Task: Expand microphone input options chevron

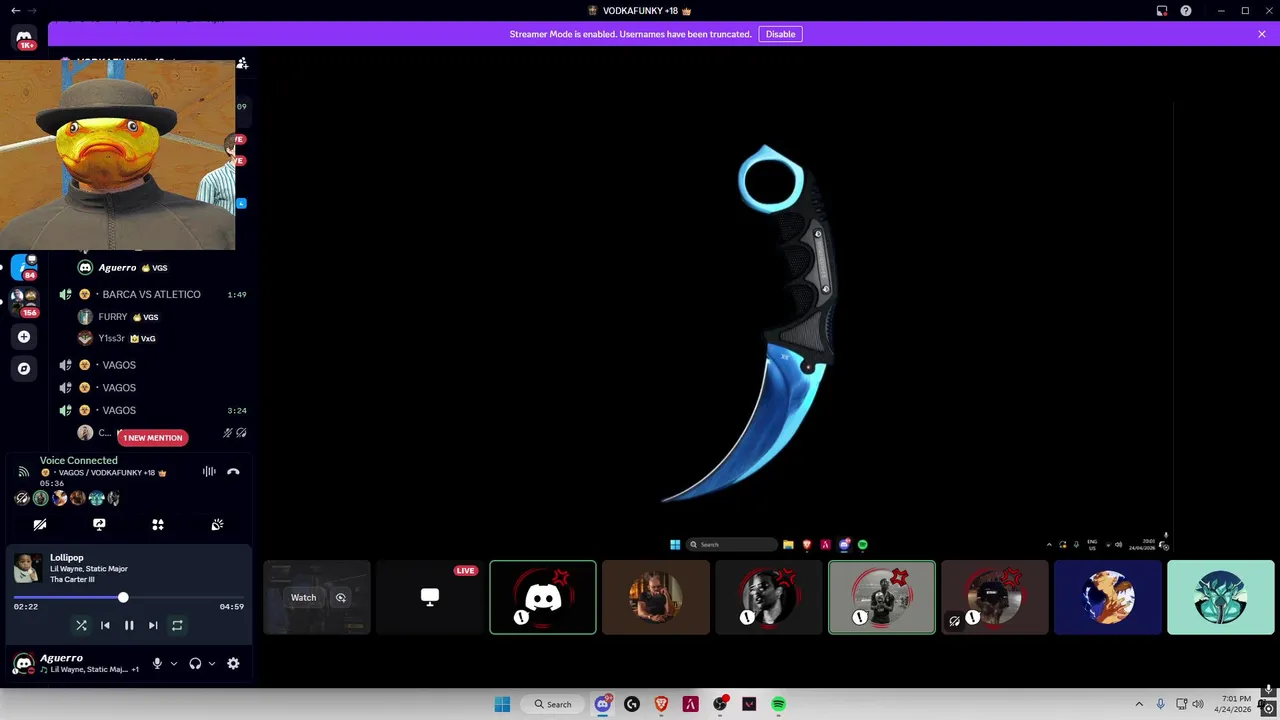Action: pos(174,663)
